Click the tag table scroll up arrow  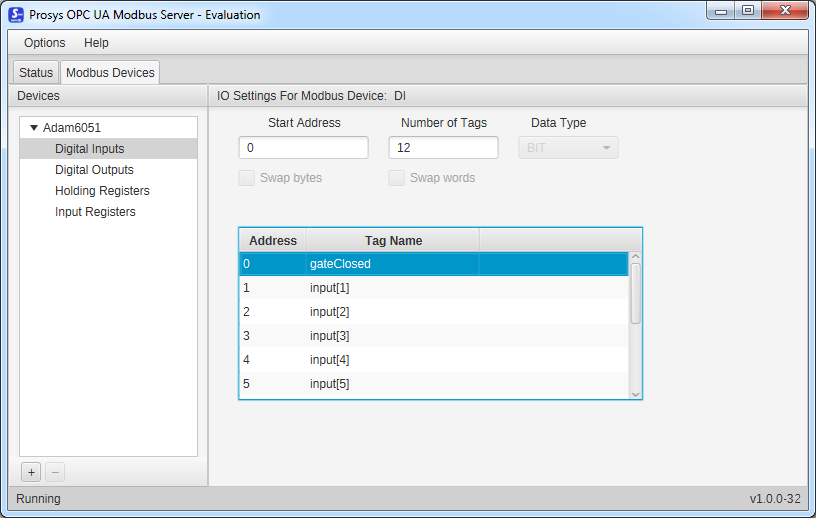(x=635, y=257)
